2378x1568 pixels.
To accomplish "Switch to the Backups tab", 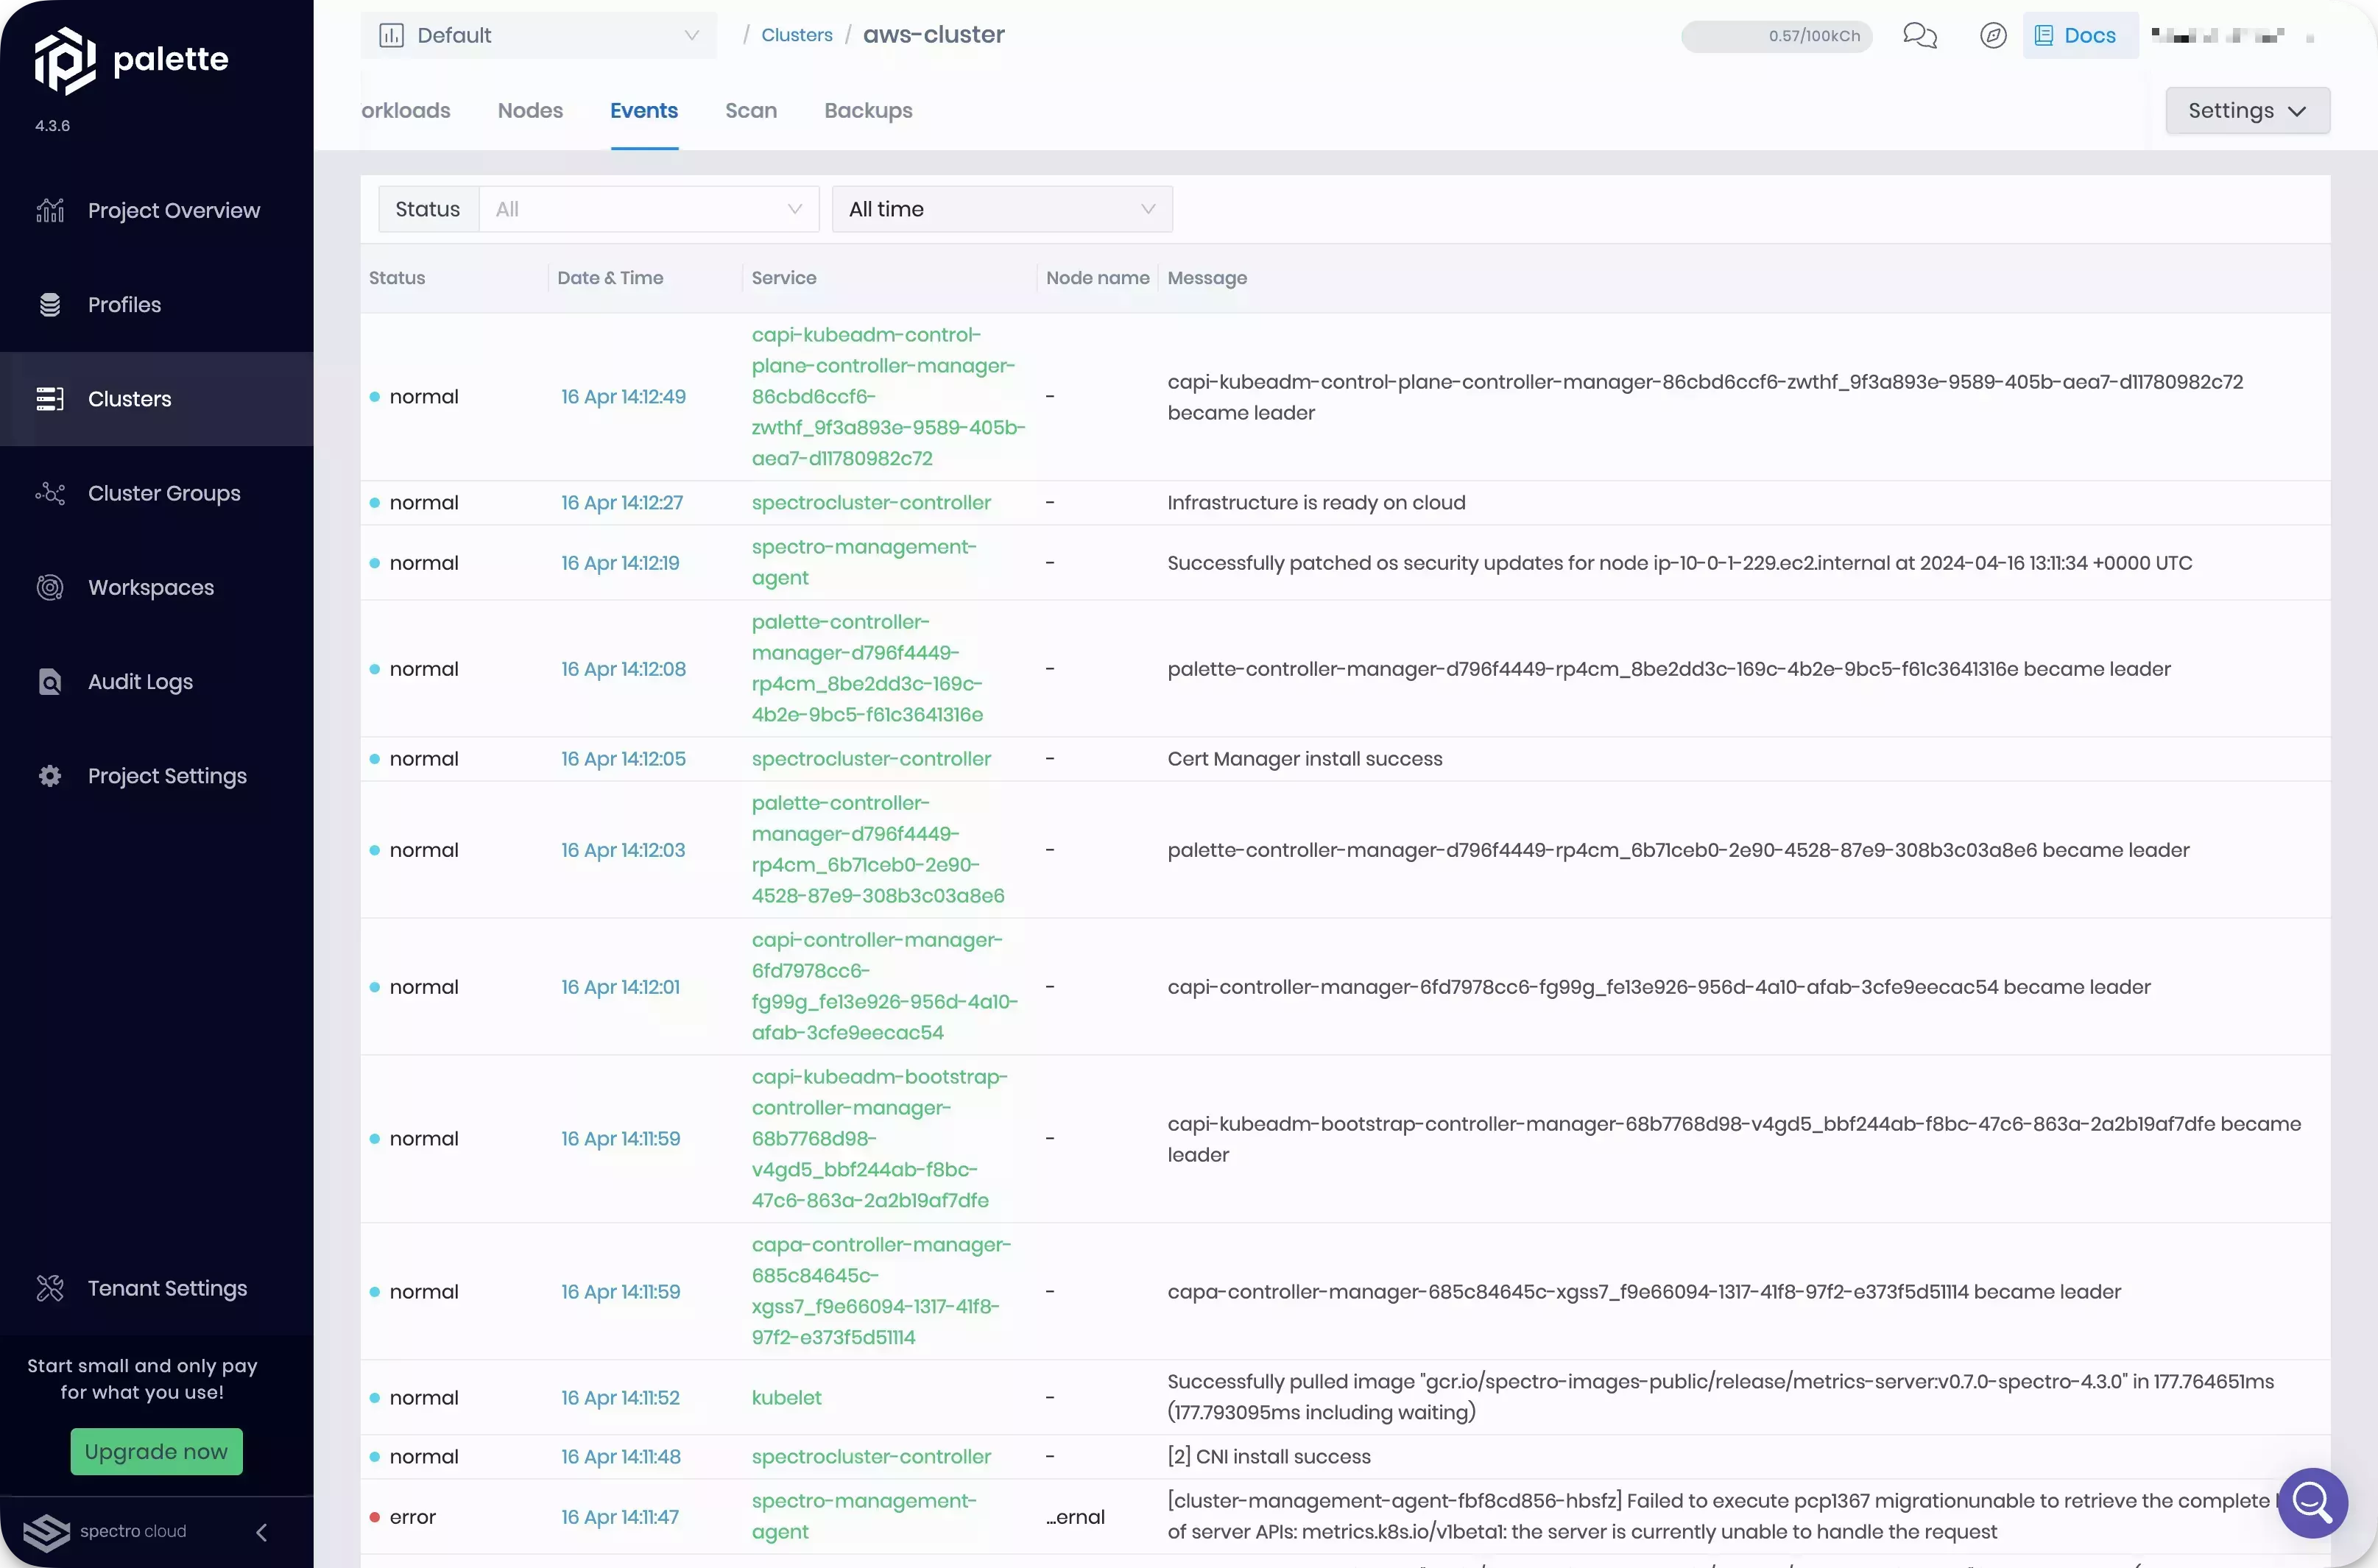I will point(867,111).
